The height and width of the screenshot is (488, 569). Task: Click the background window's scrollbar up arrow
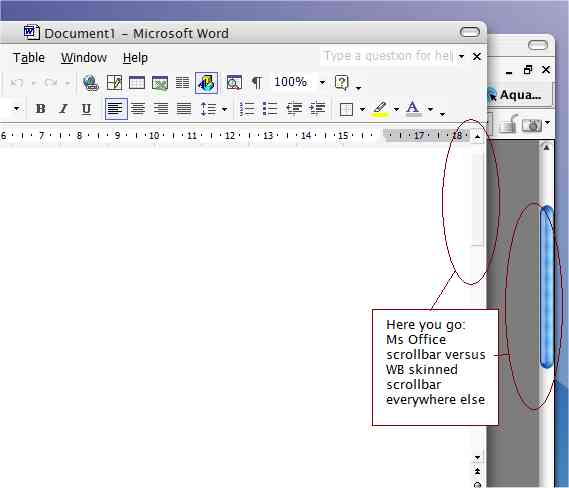547,147
